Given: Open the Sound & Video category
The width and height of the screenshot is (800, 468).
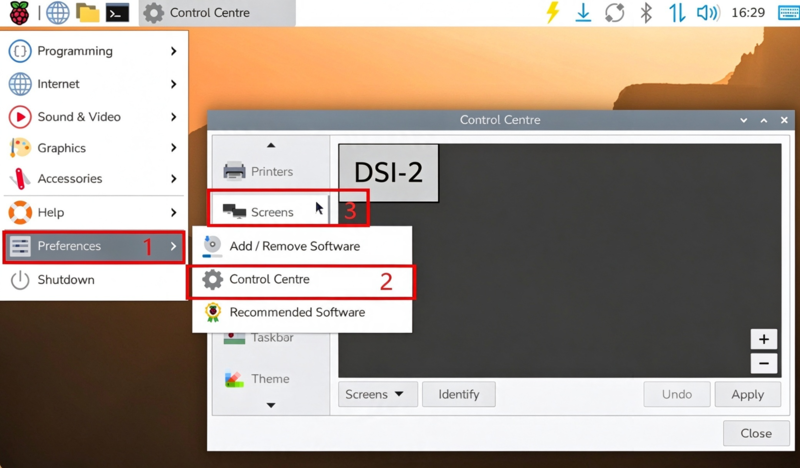Looking at the screenshot, I should pos(94,117).
